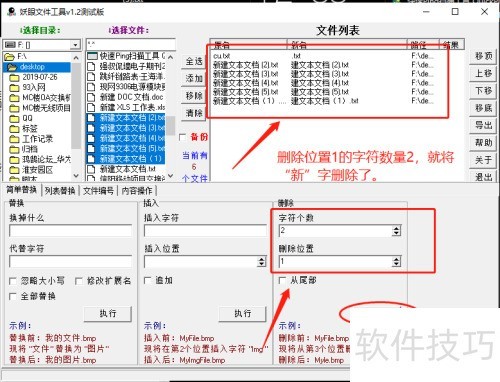Click the file icon of 强叔侃墙电子期刊

(x=91, y=66)
